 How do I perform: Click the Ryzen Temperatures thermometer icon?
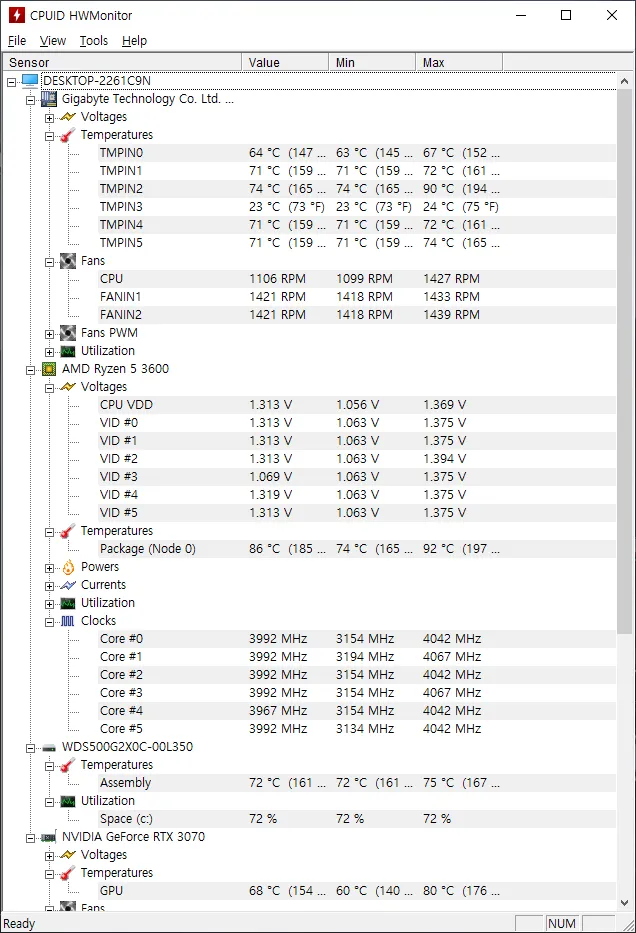(x=68, y=531)
